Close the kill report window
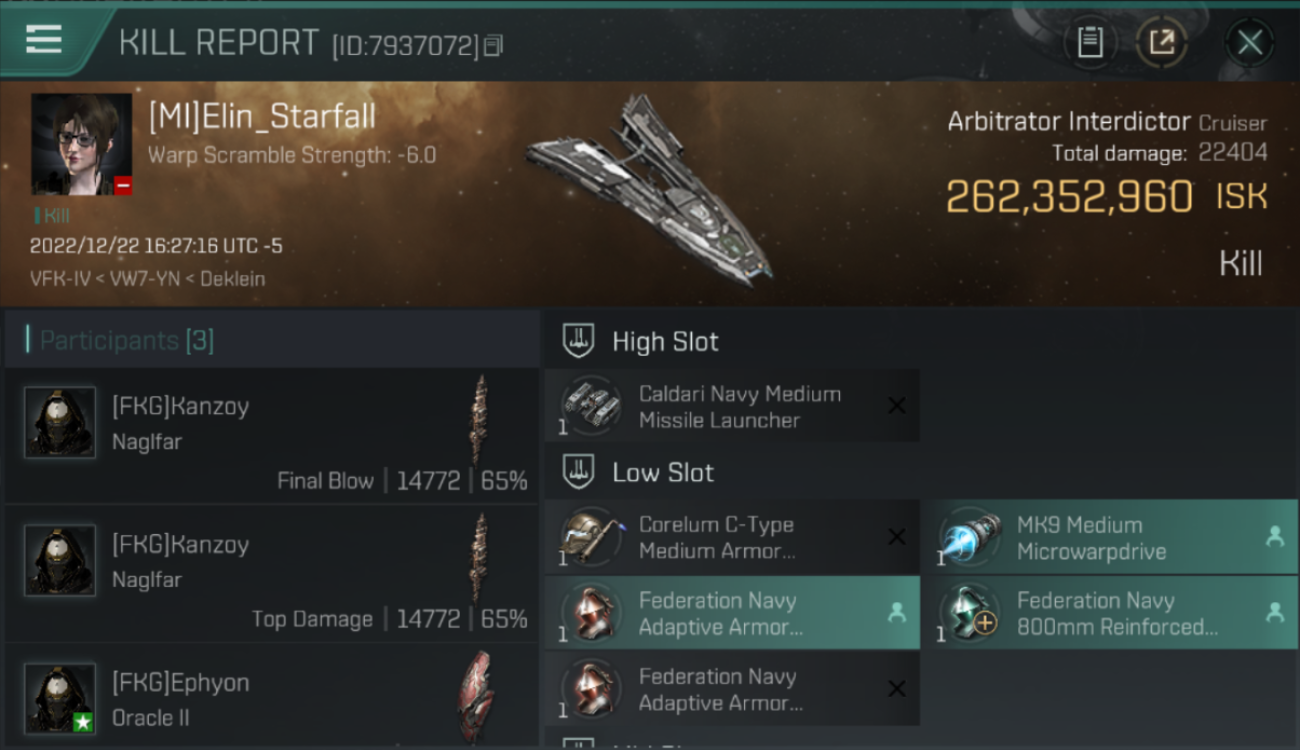Image resolution: width=1300 pixels, height=750 pixels. (x=1249, y=43)
